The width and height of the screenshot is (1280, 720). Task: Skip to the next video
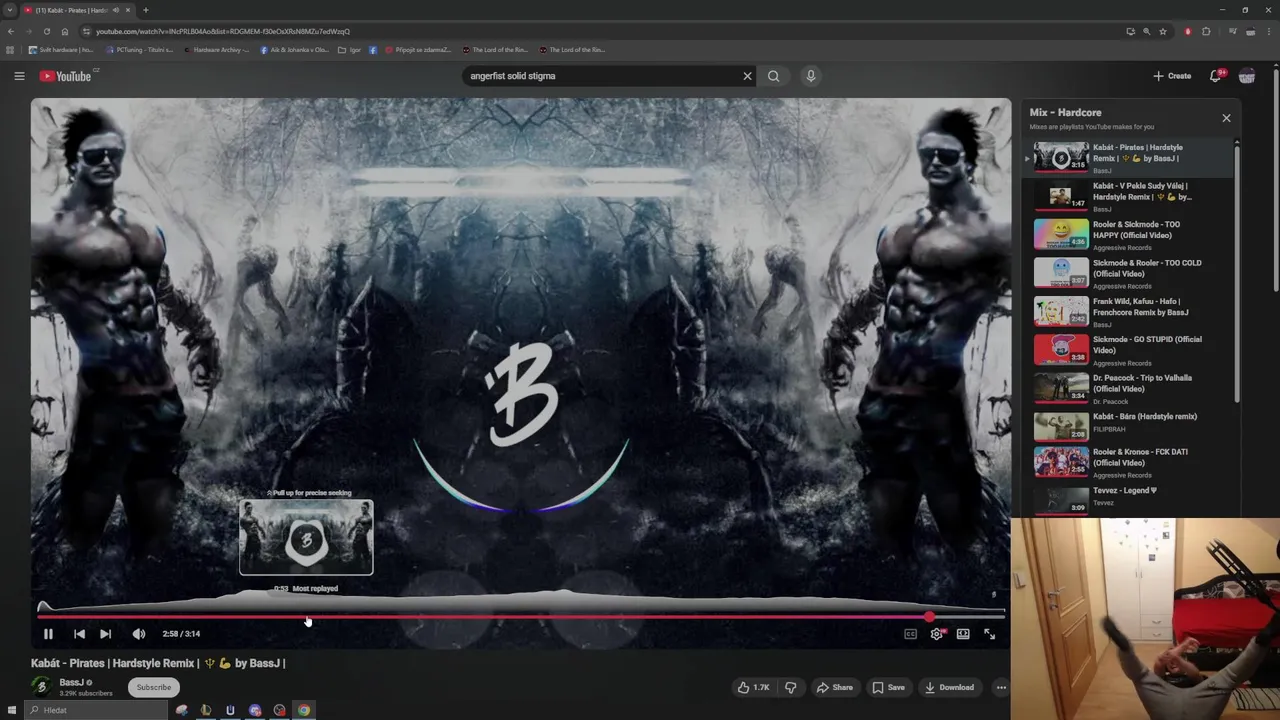coord(105,634)
